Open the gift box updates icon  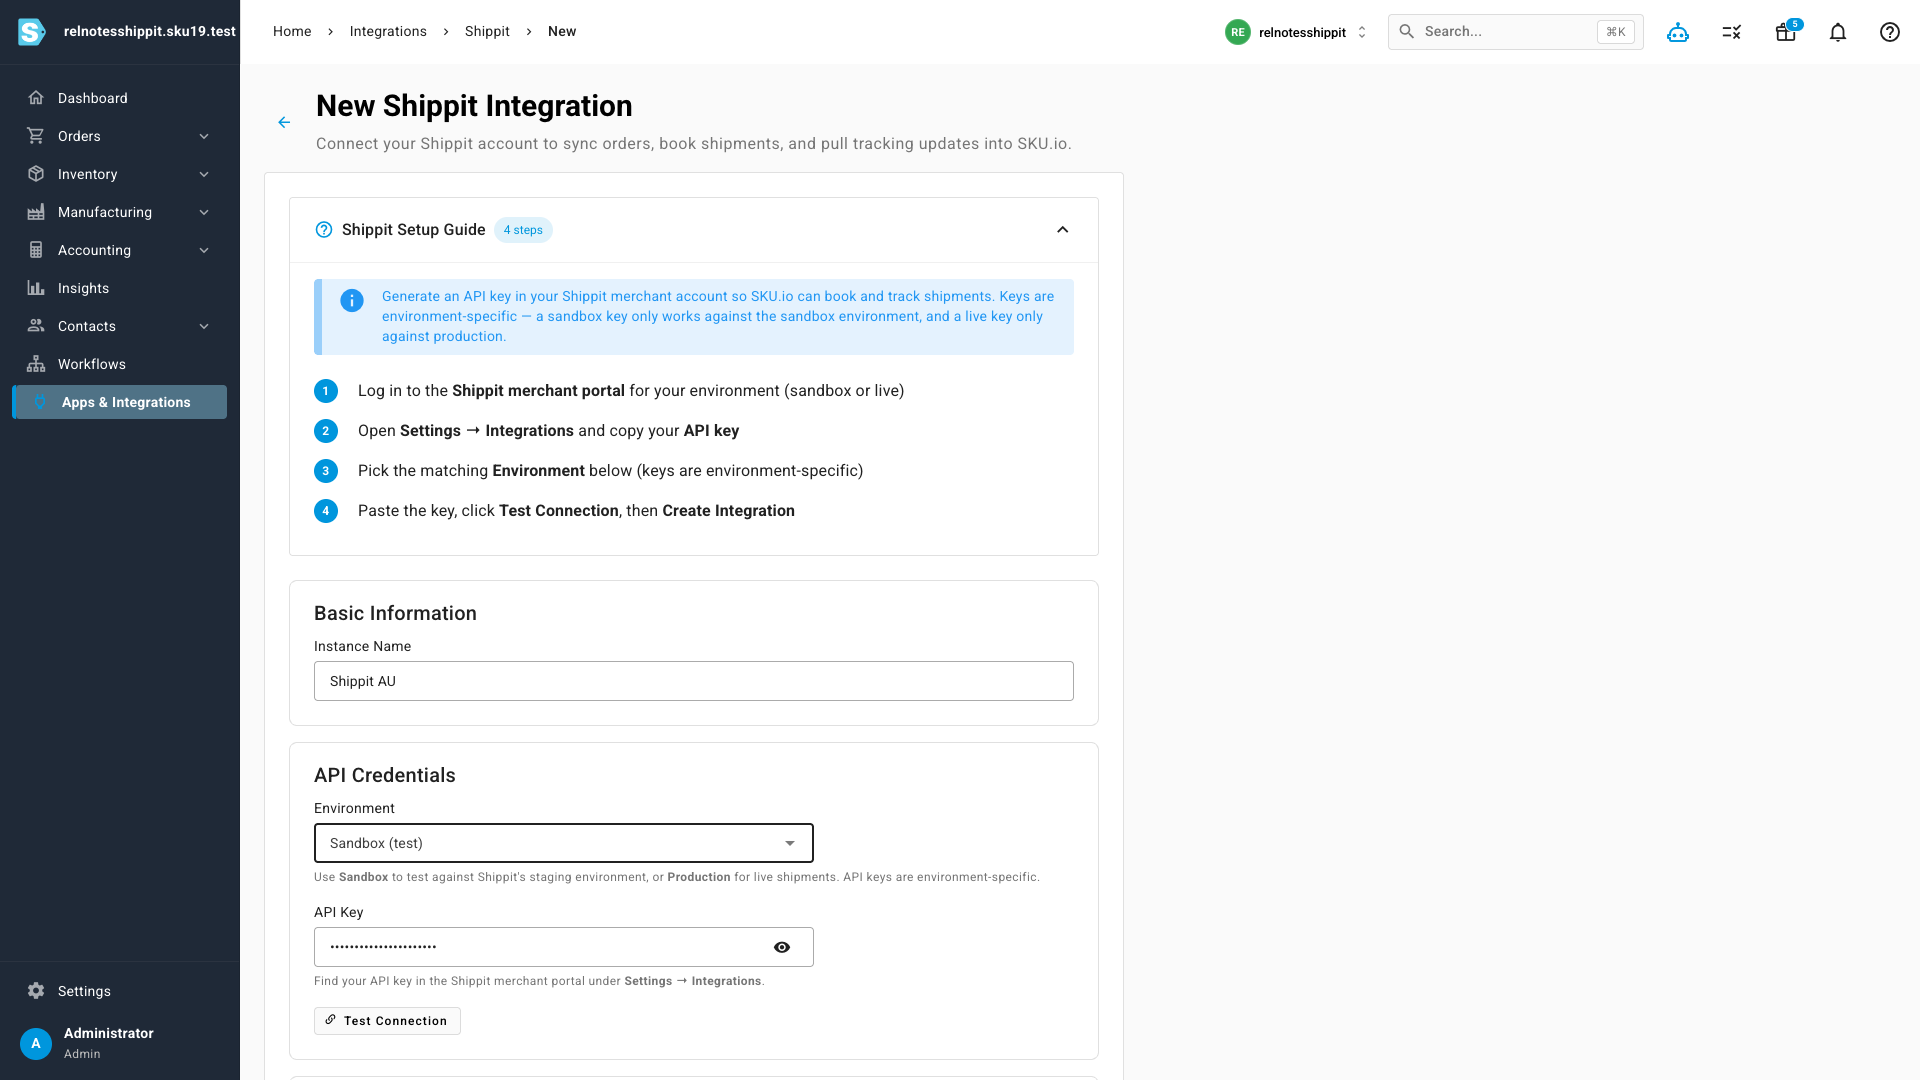pyautogui.click(x=1786, y=32)
